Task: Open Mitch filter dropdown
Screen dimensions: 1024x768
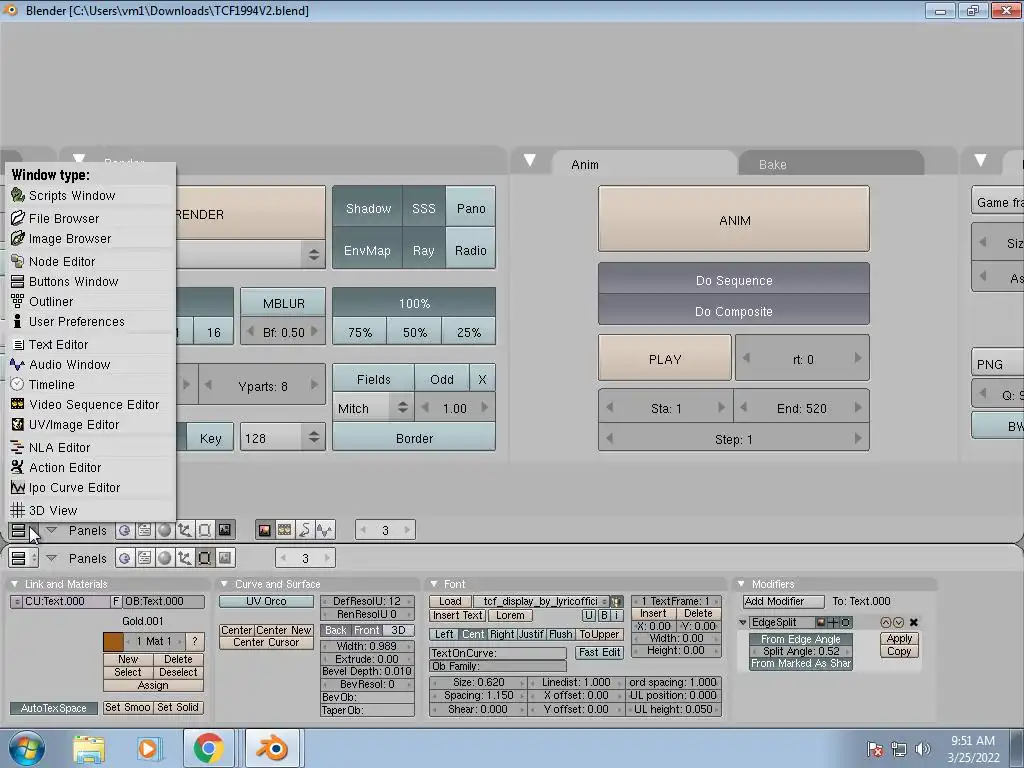Action: click(373, 408)
